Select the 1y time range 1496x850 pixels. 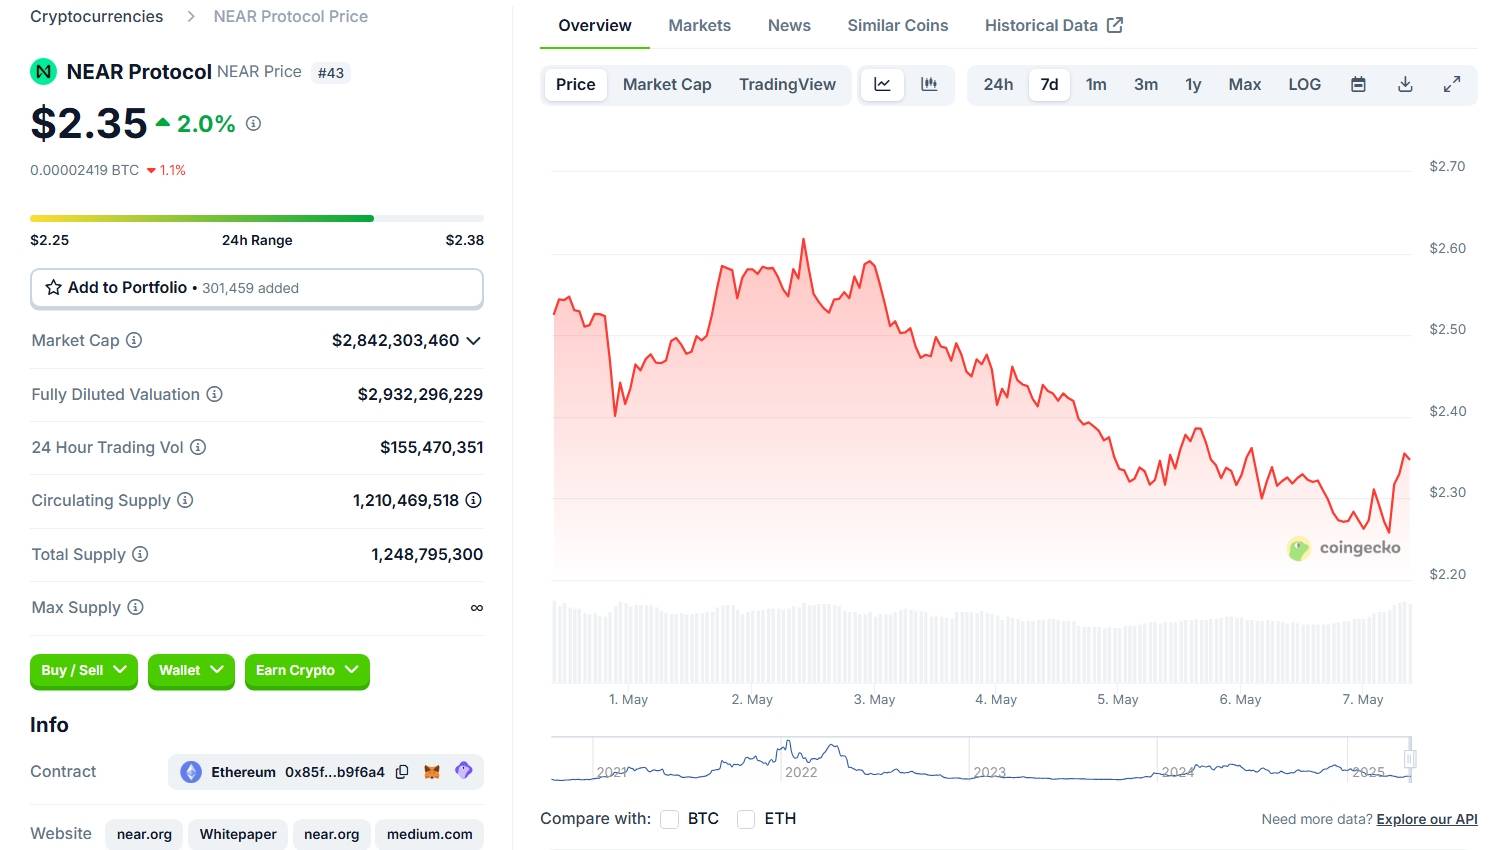(x=1193, y=85)
